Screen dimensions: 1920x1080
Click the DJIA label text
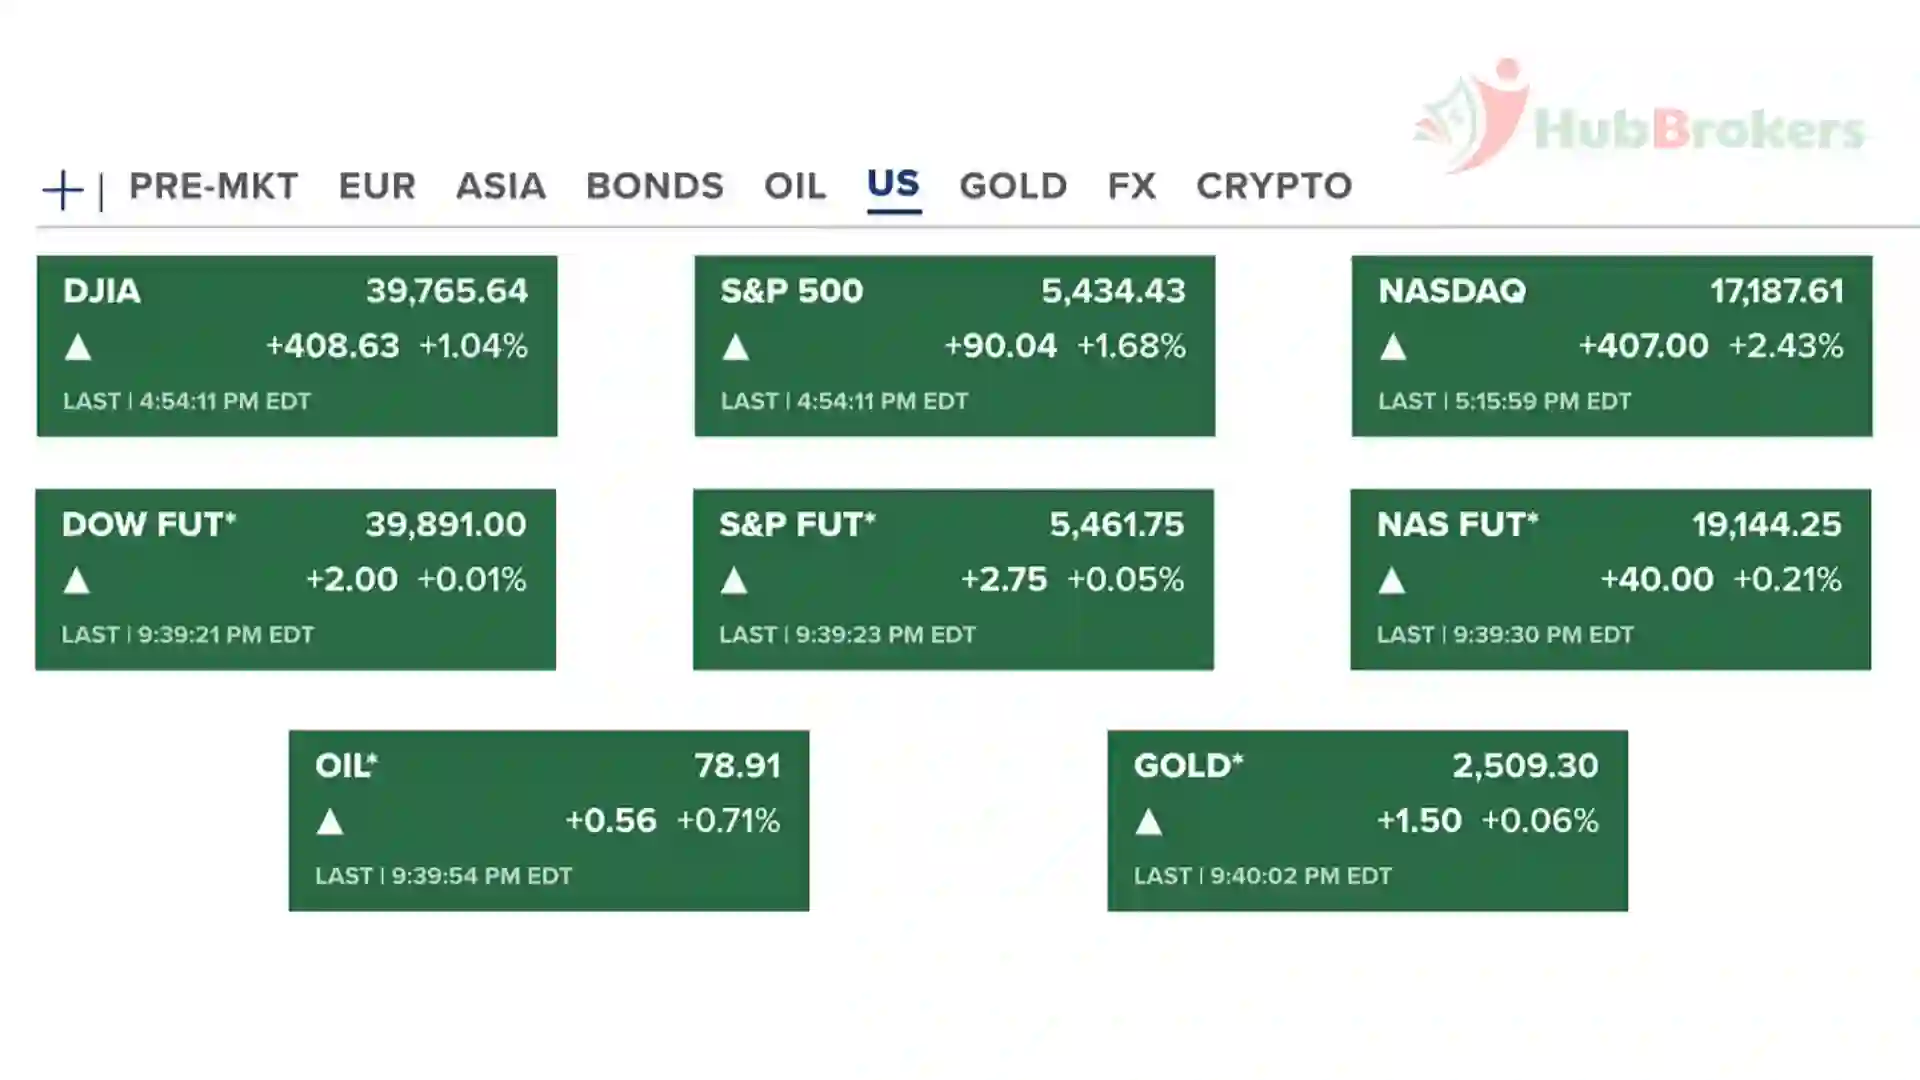coord(102,291)
